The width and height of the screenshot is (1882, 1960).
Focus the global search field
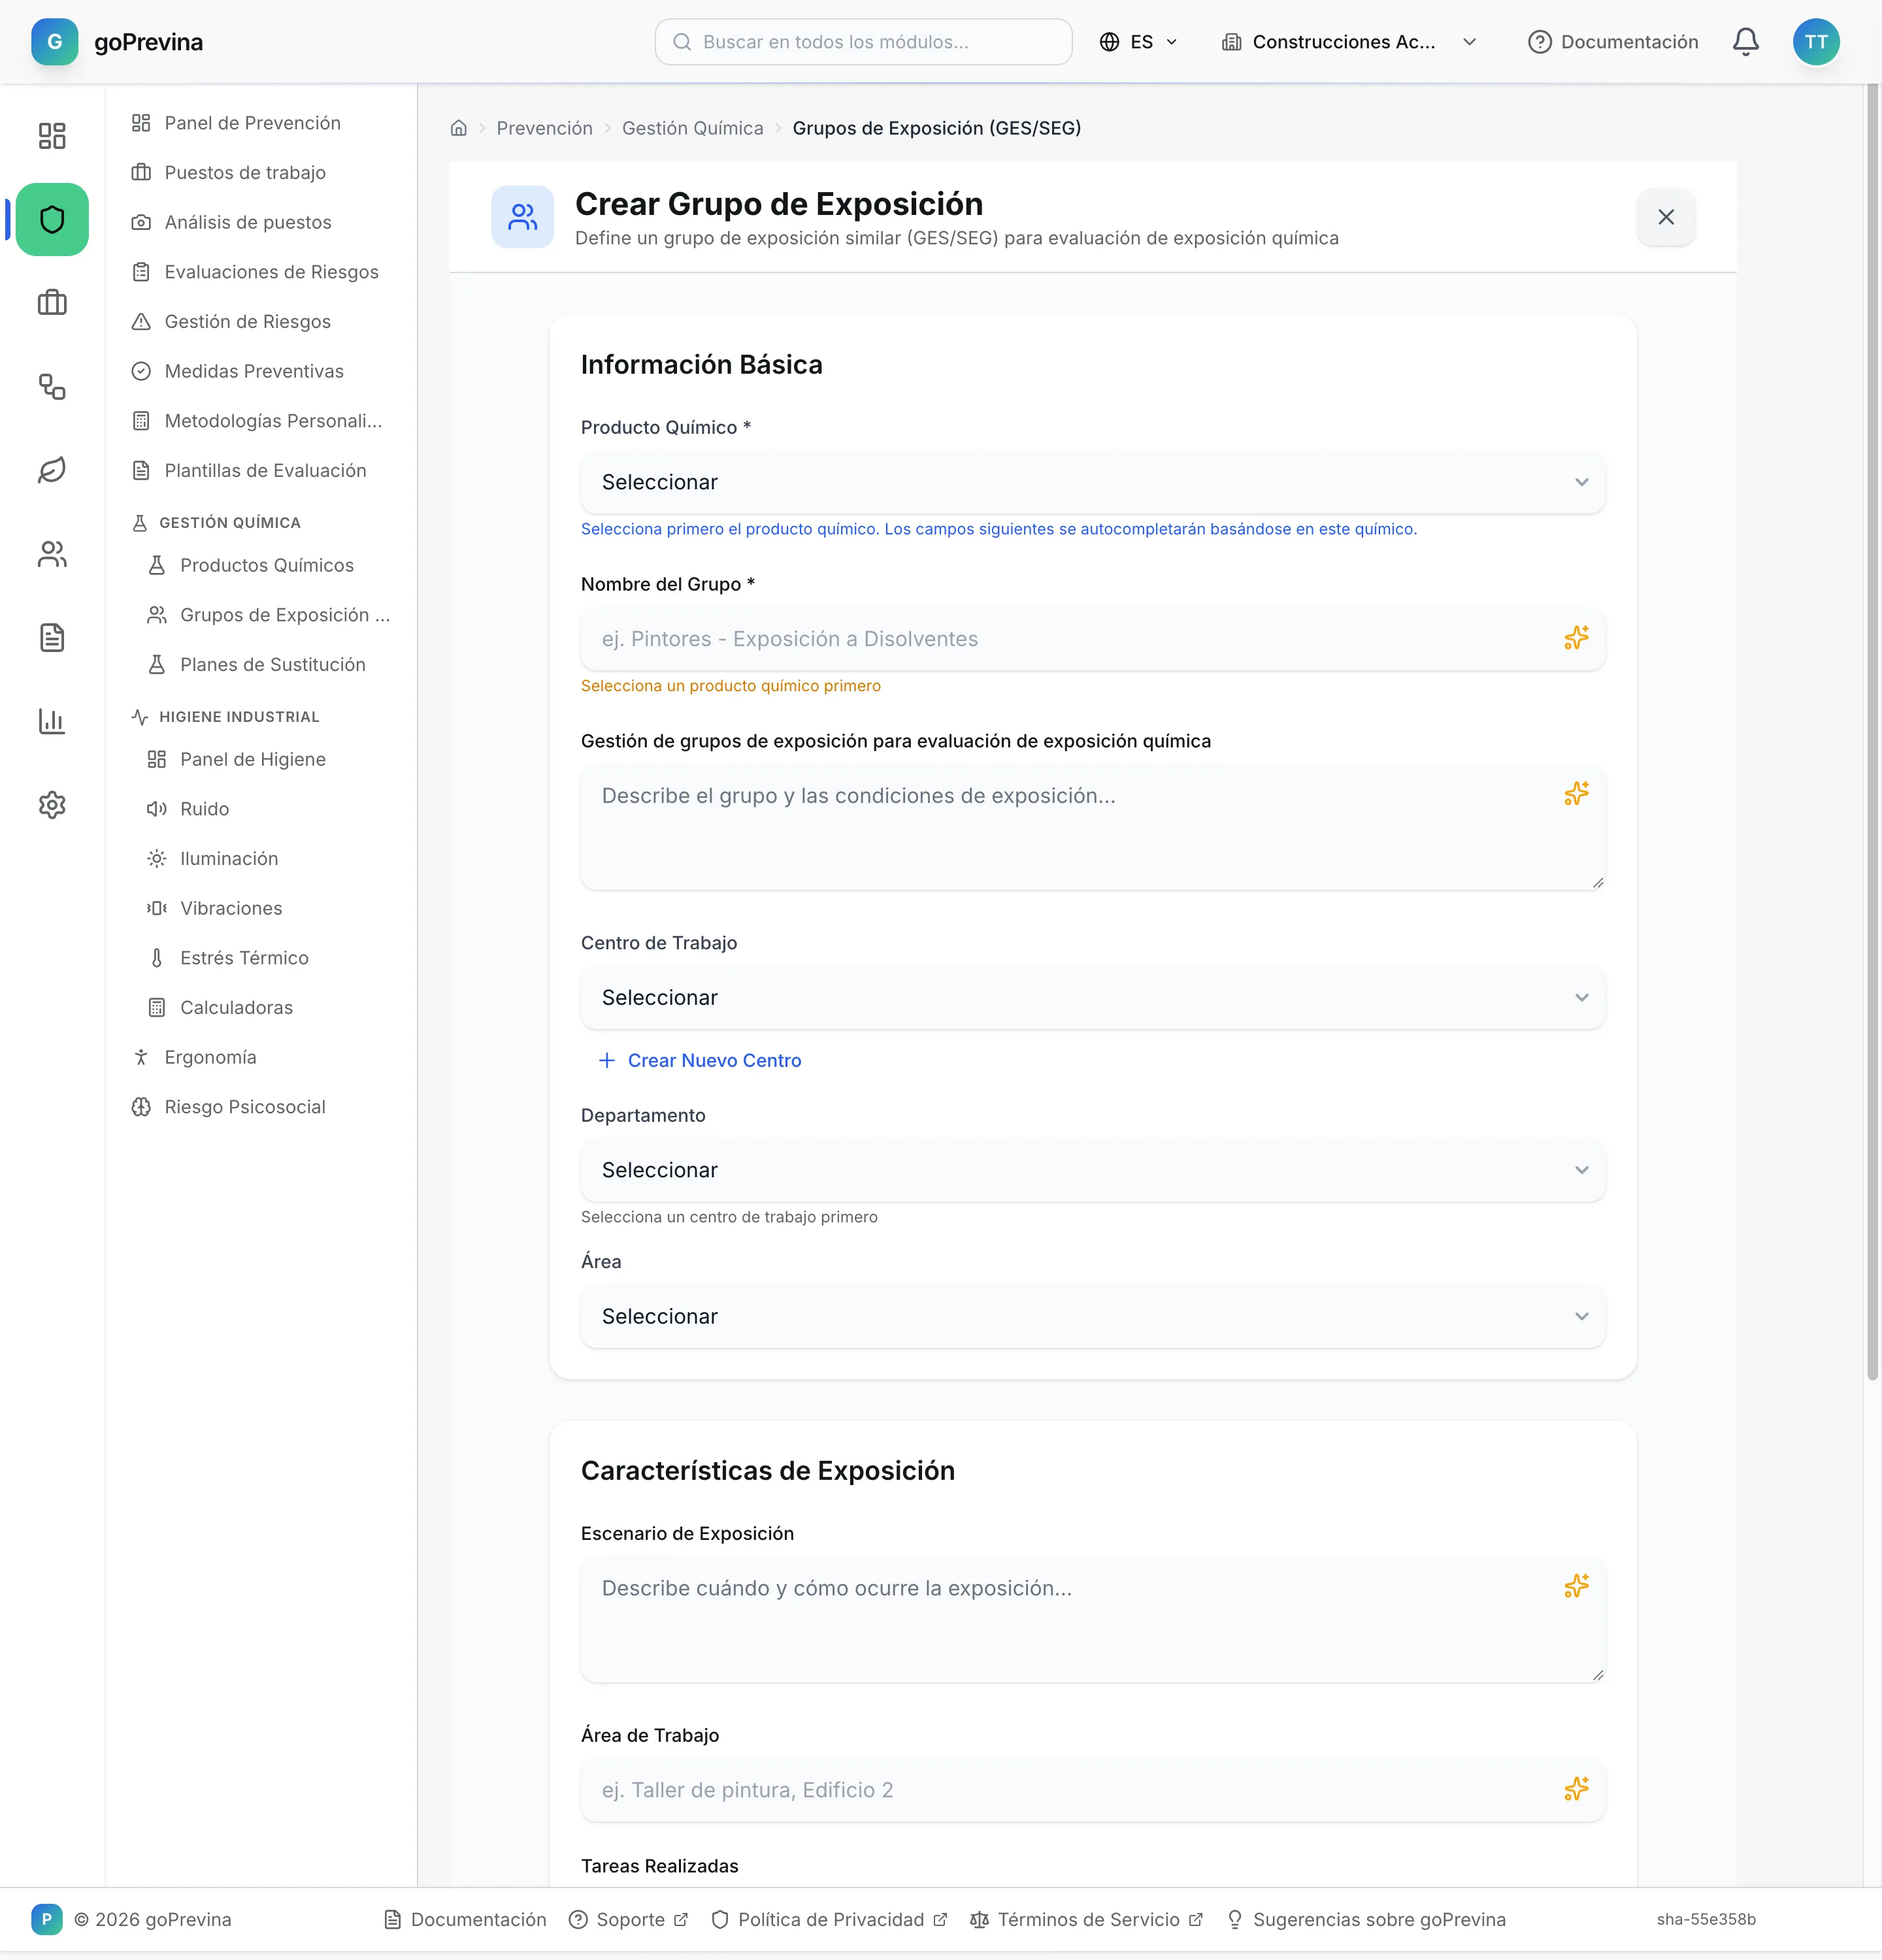[x=863, y=42]
